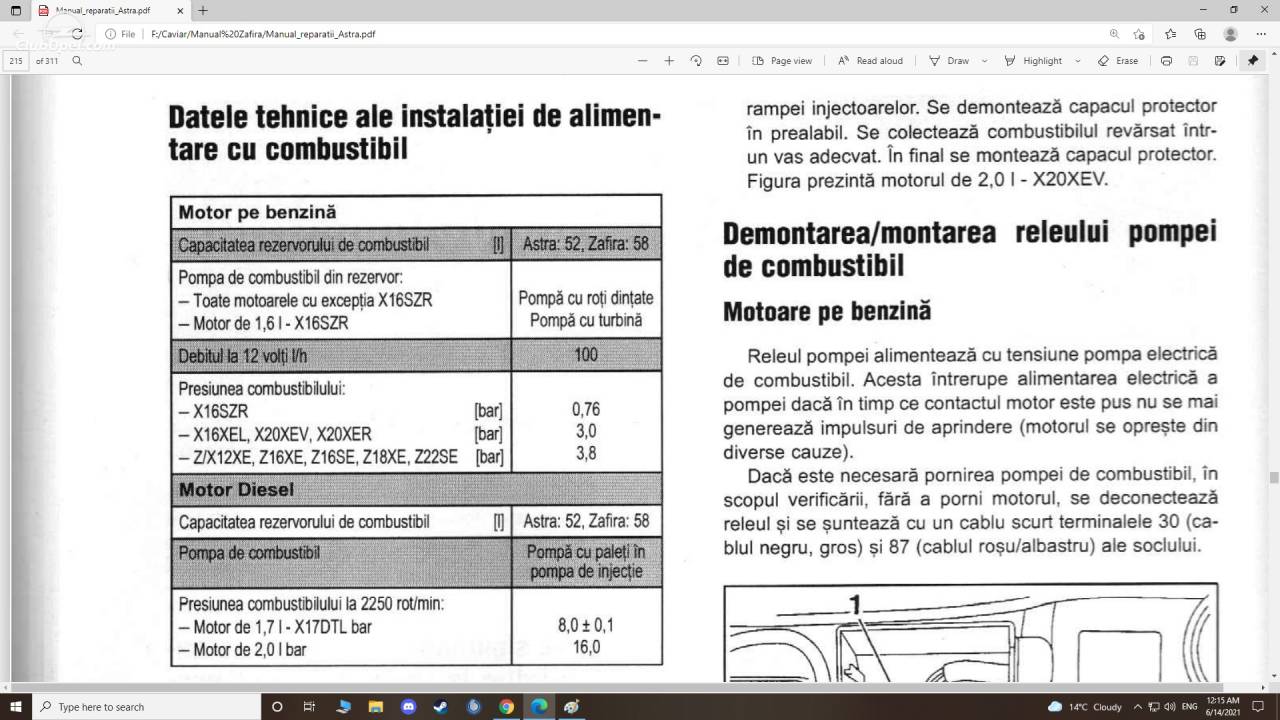Select the Highlight tool

(x=1033, y=61)
